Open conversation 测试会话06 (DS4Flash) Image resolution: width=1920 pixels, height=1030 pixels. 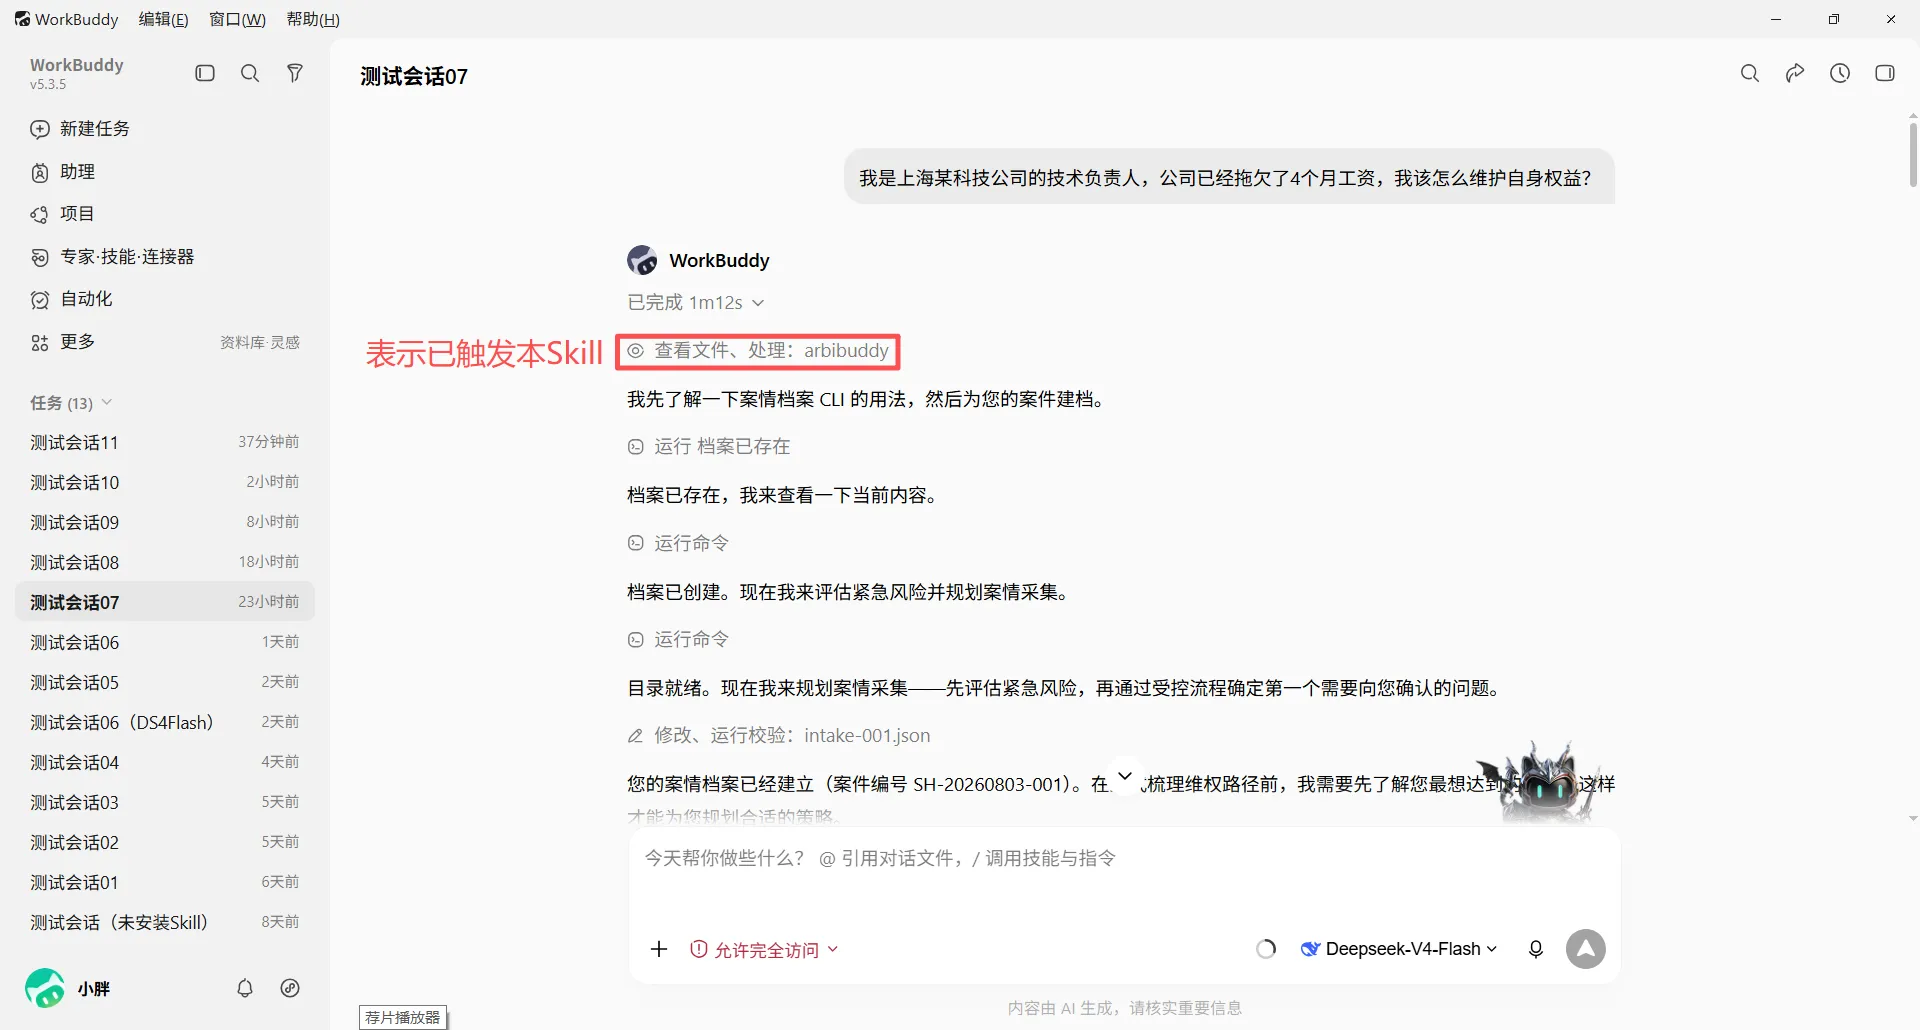tap(165, 722)
